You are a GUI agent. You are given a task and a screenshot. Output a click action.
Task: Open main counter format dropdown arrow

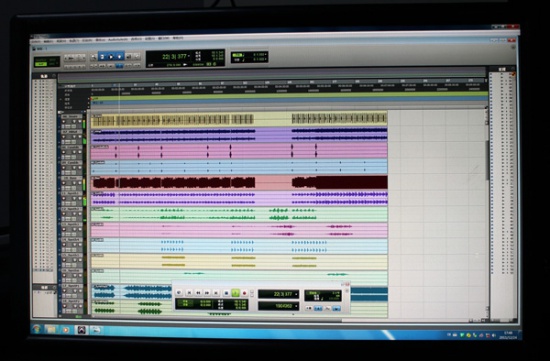pos(189,56)
